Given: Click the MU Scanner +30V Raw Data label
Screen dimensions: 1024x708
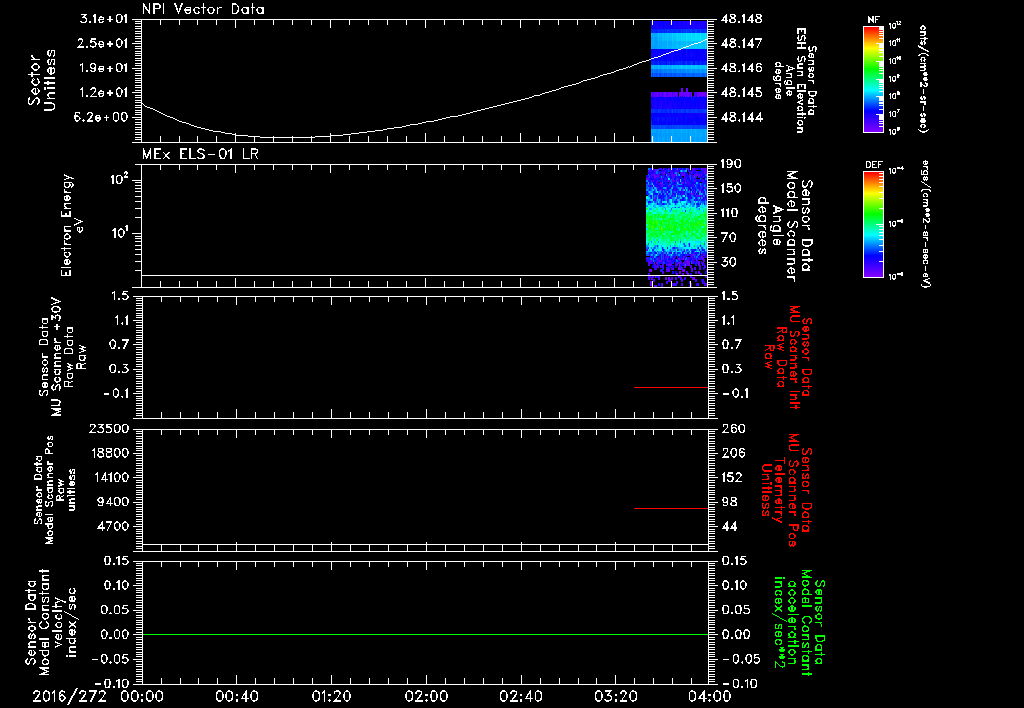Looking at the screenshot, I should [61, 357].
